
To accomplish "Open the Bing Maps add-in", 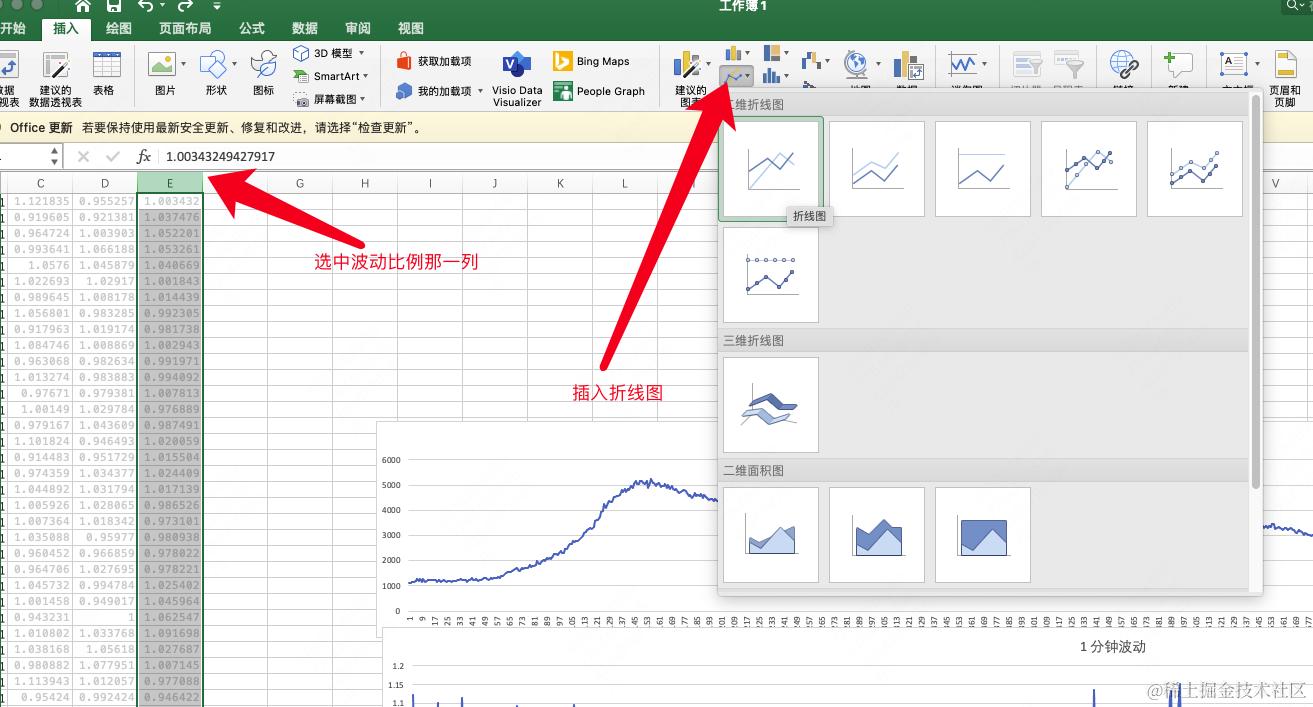I will click(x=591, y=61).
